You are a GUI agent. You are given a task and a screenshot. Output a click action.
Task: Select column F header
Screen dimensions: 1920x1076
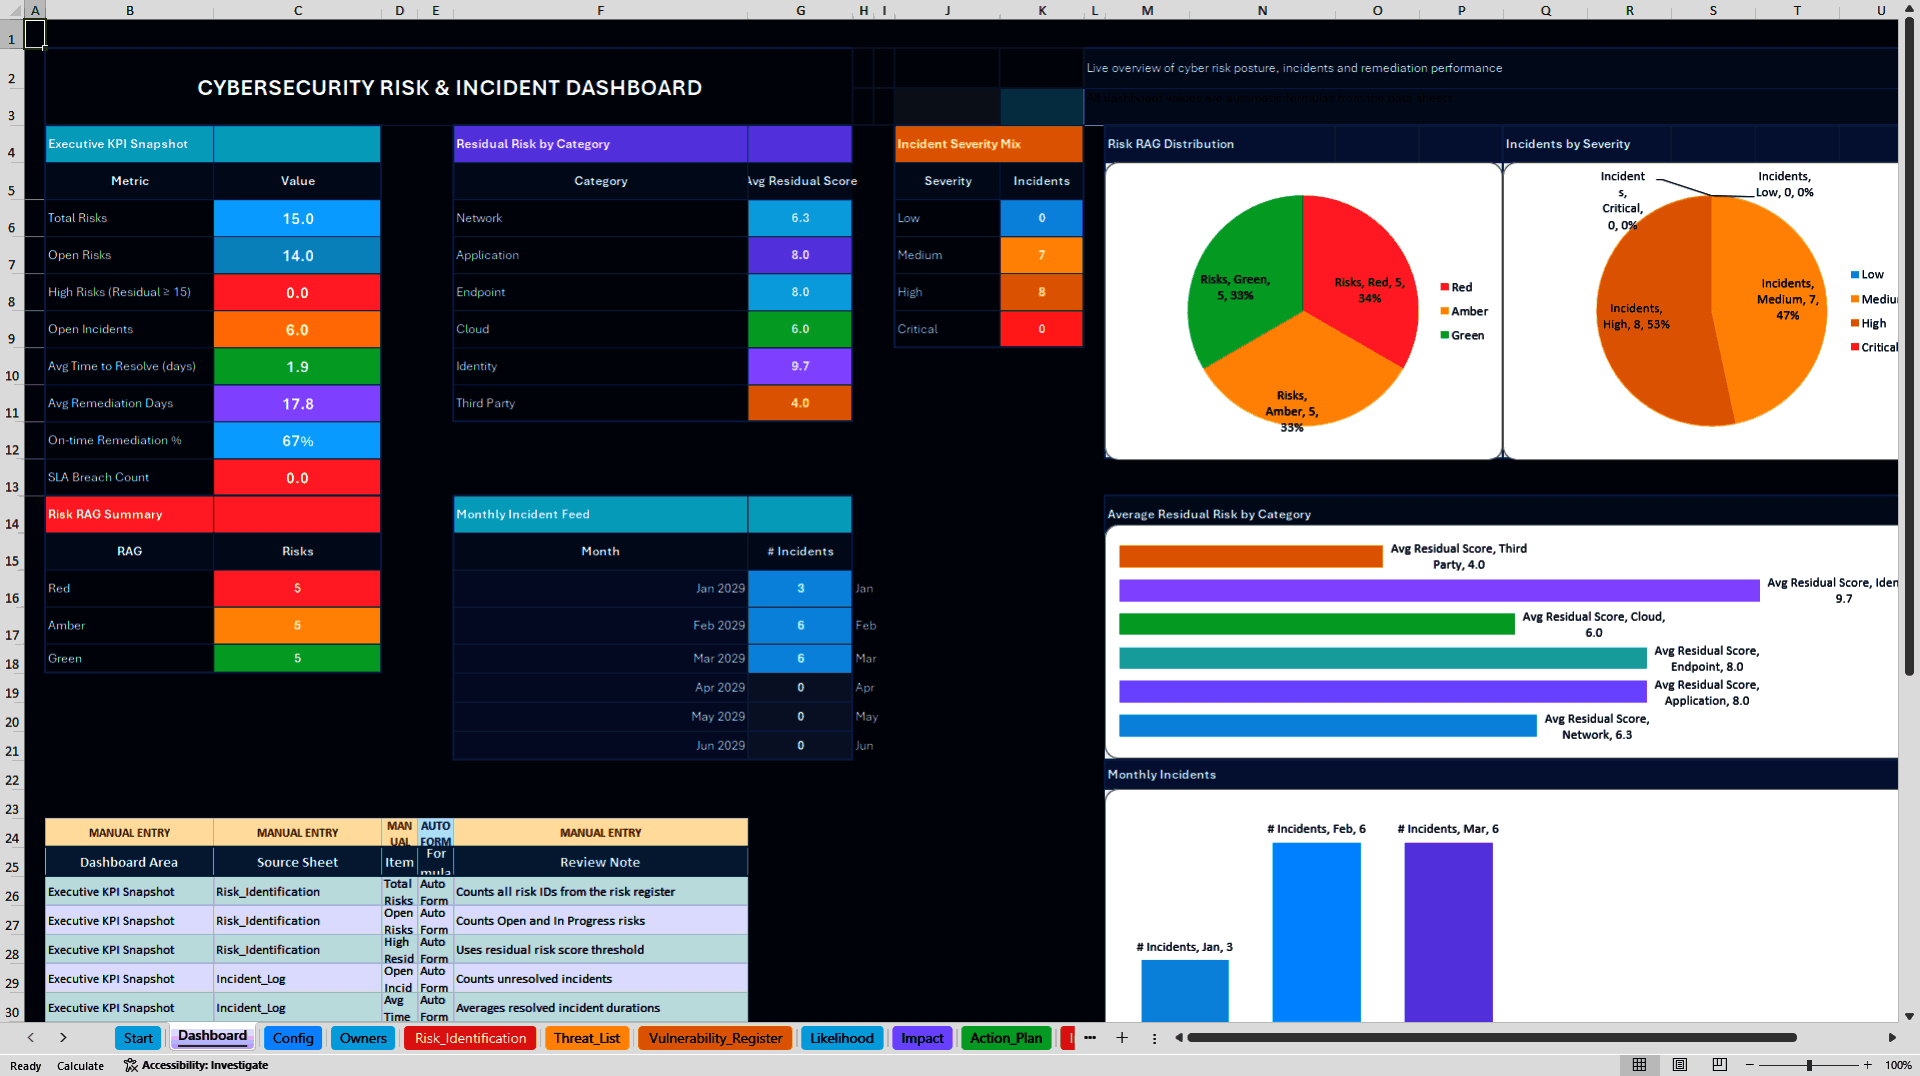[600, 10]
